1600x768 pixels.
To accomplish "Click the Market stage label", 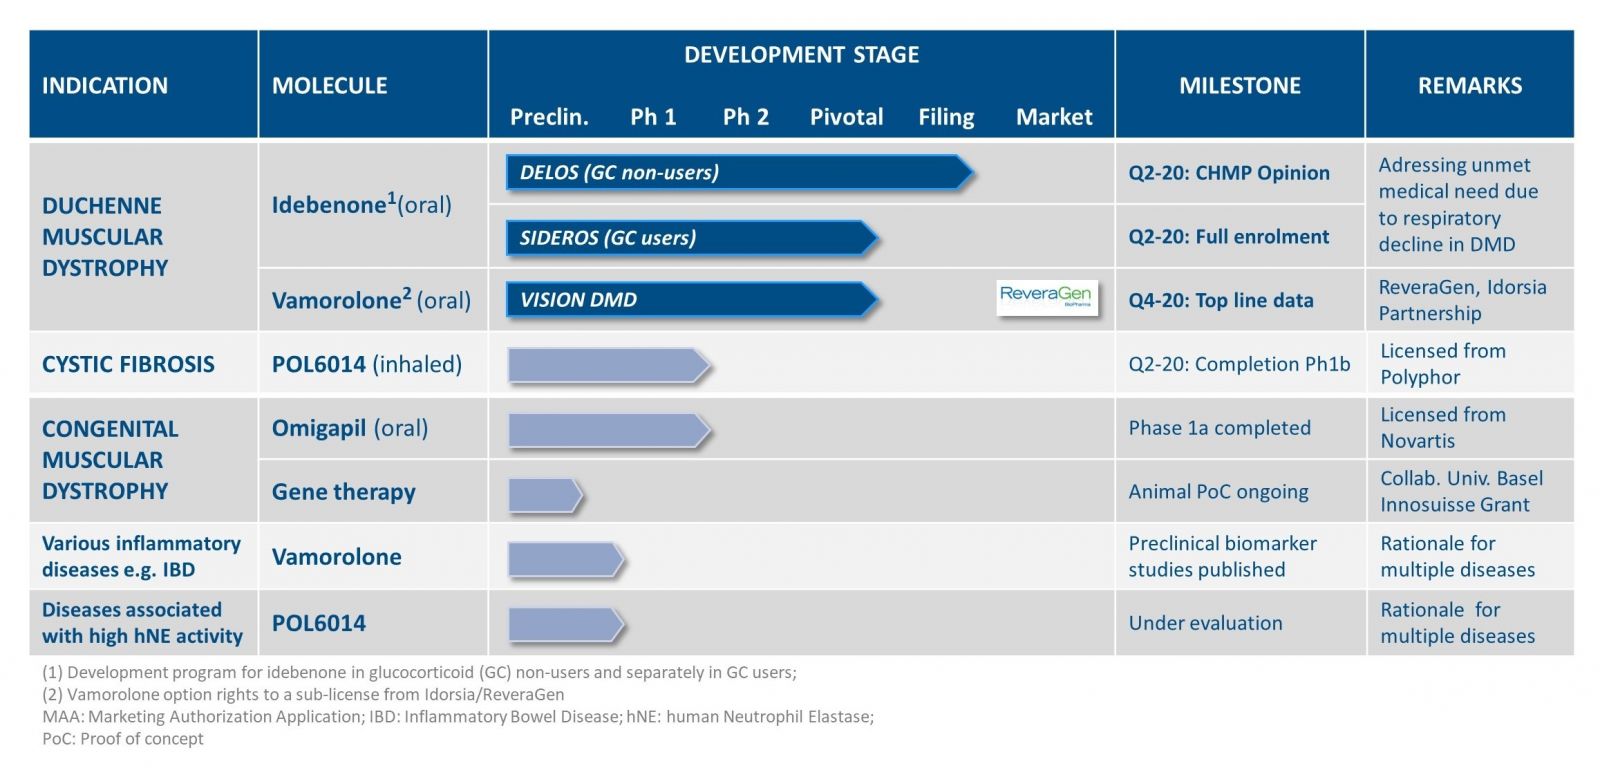I will coord(1054,117).
